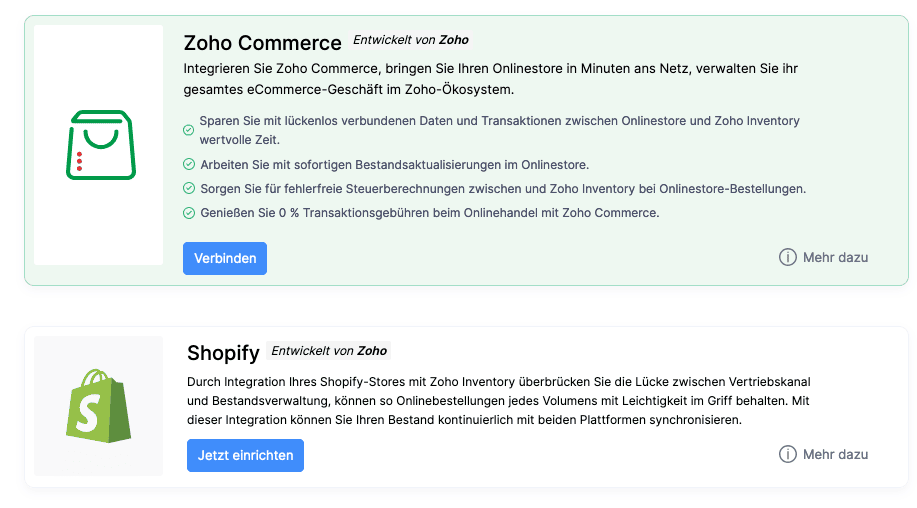Click the Zoho Commerce shopping bag logo
The height and width of the screenshot is (508, 917).
point(101,145)
